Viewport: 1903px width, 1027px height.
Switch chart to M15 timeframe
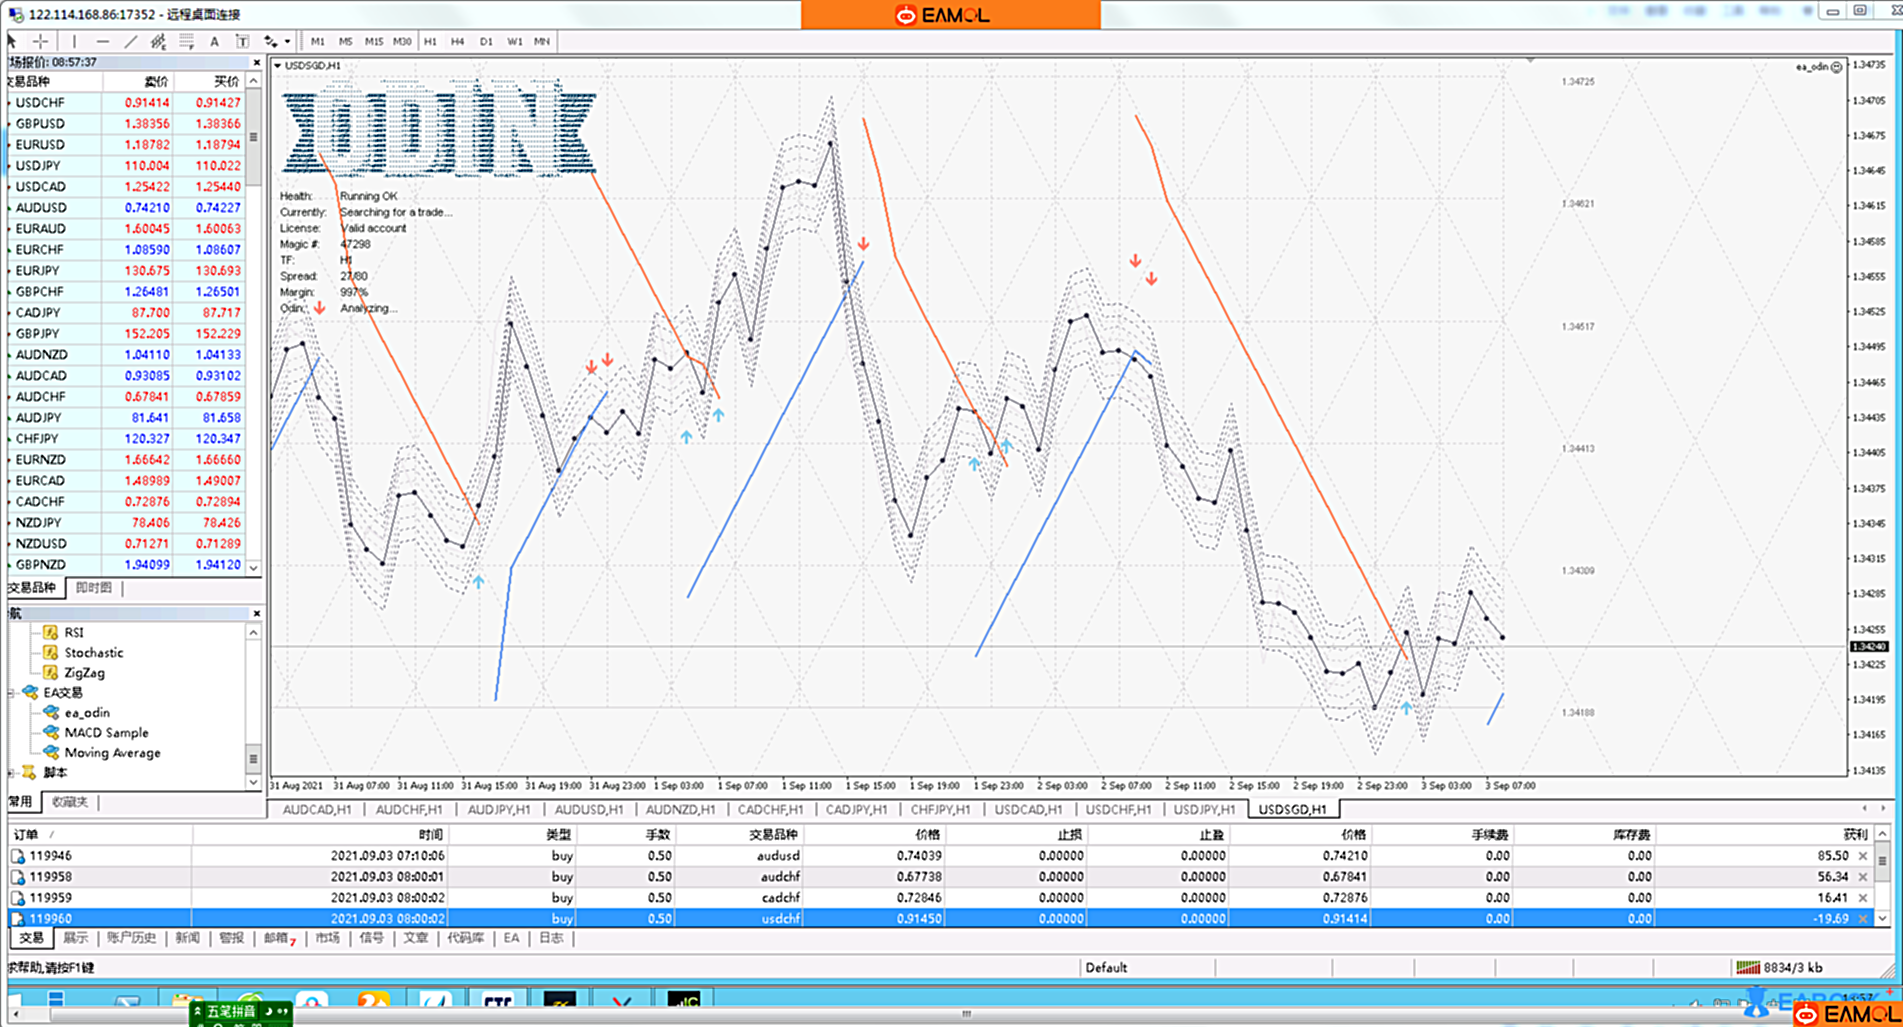[x=373, y=41]
